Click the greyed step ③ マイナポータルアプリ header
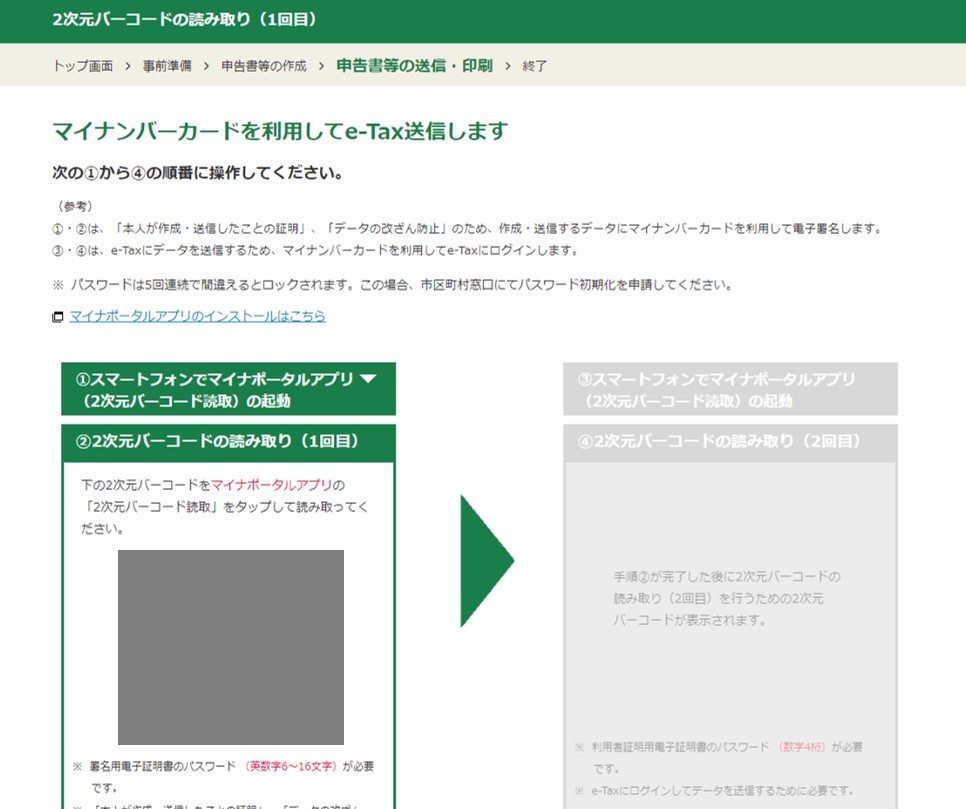The height and width of the screenshot is (809, 966). pyautogui.click(x=730, y=389)
